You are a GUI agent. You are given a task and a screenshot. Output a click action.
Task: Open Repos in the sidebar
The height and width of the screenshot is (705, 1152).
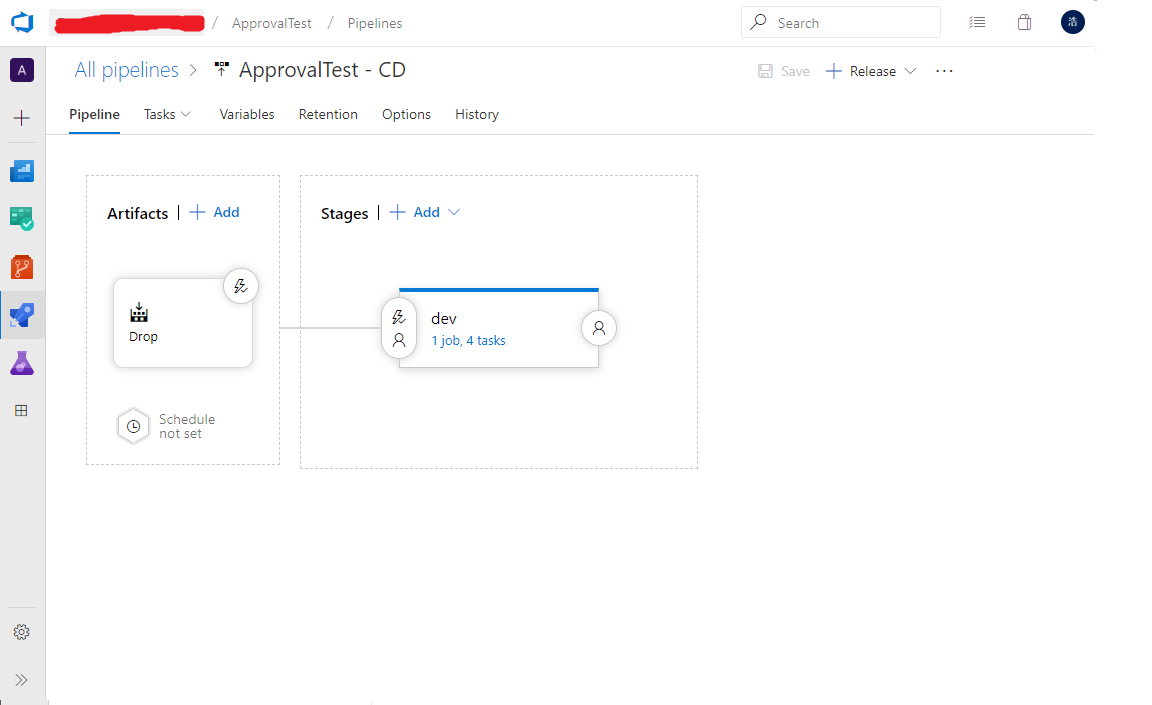click(22, 267)
